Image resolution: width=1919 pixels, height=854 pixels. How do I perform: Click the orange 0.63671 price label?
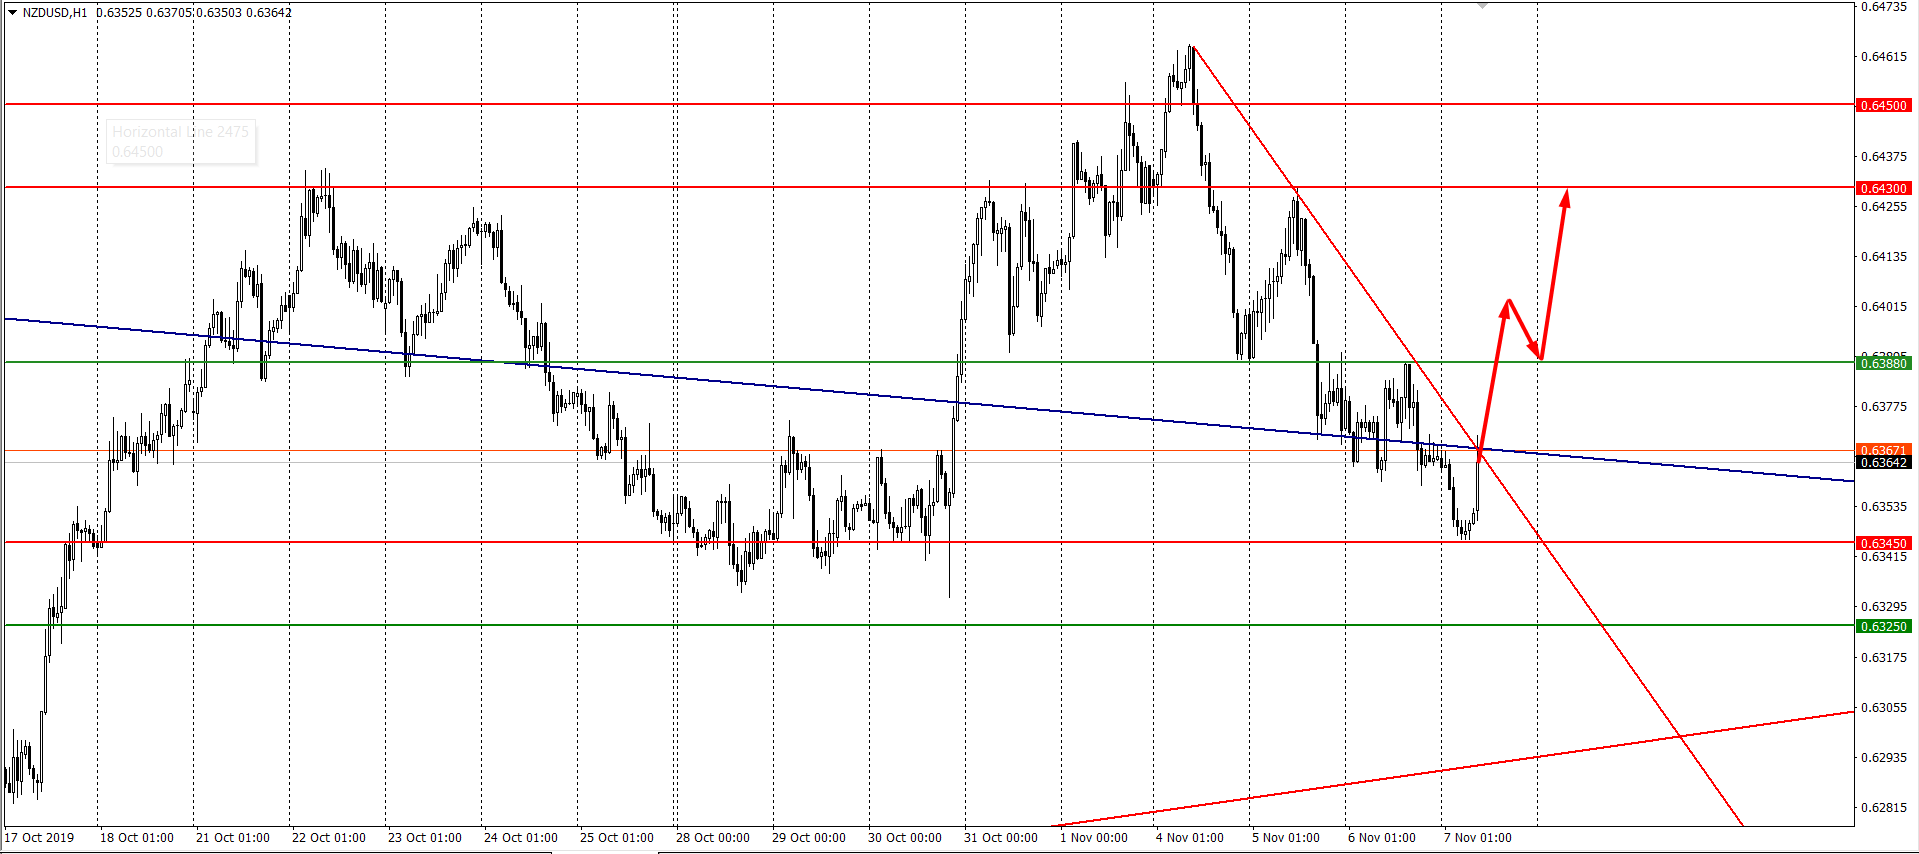pyautogui.click(x=1883, y=450)
